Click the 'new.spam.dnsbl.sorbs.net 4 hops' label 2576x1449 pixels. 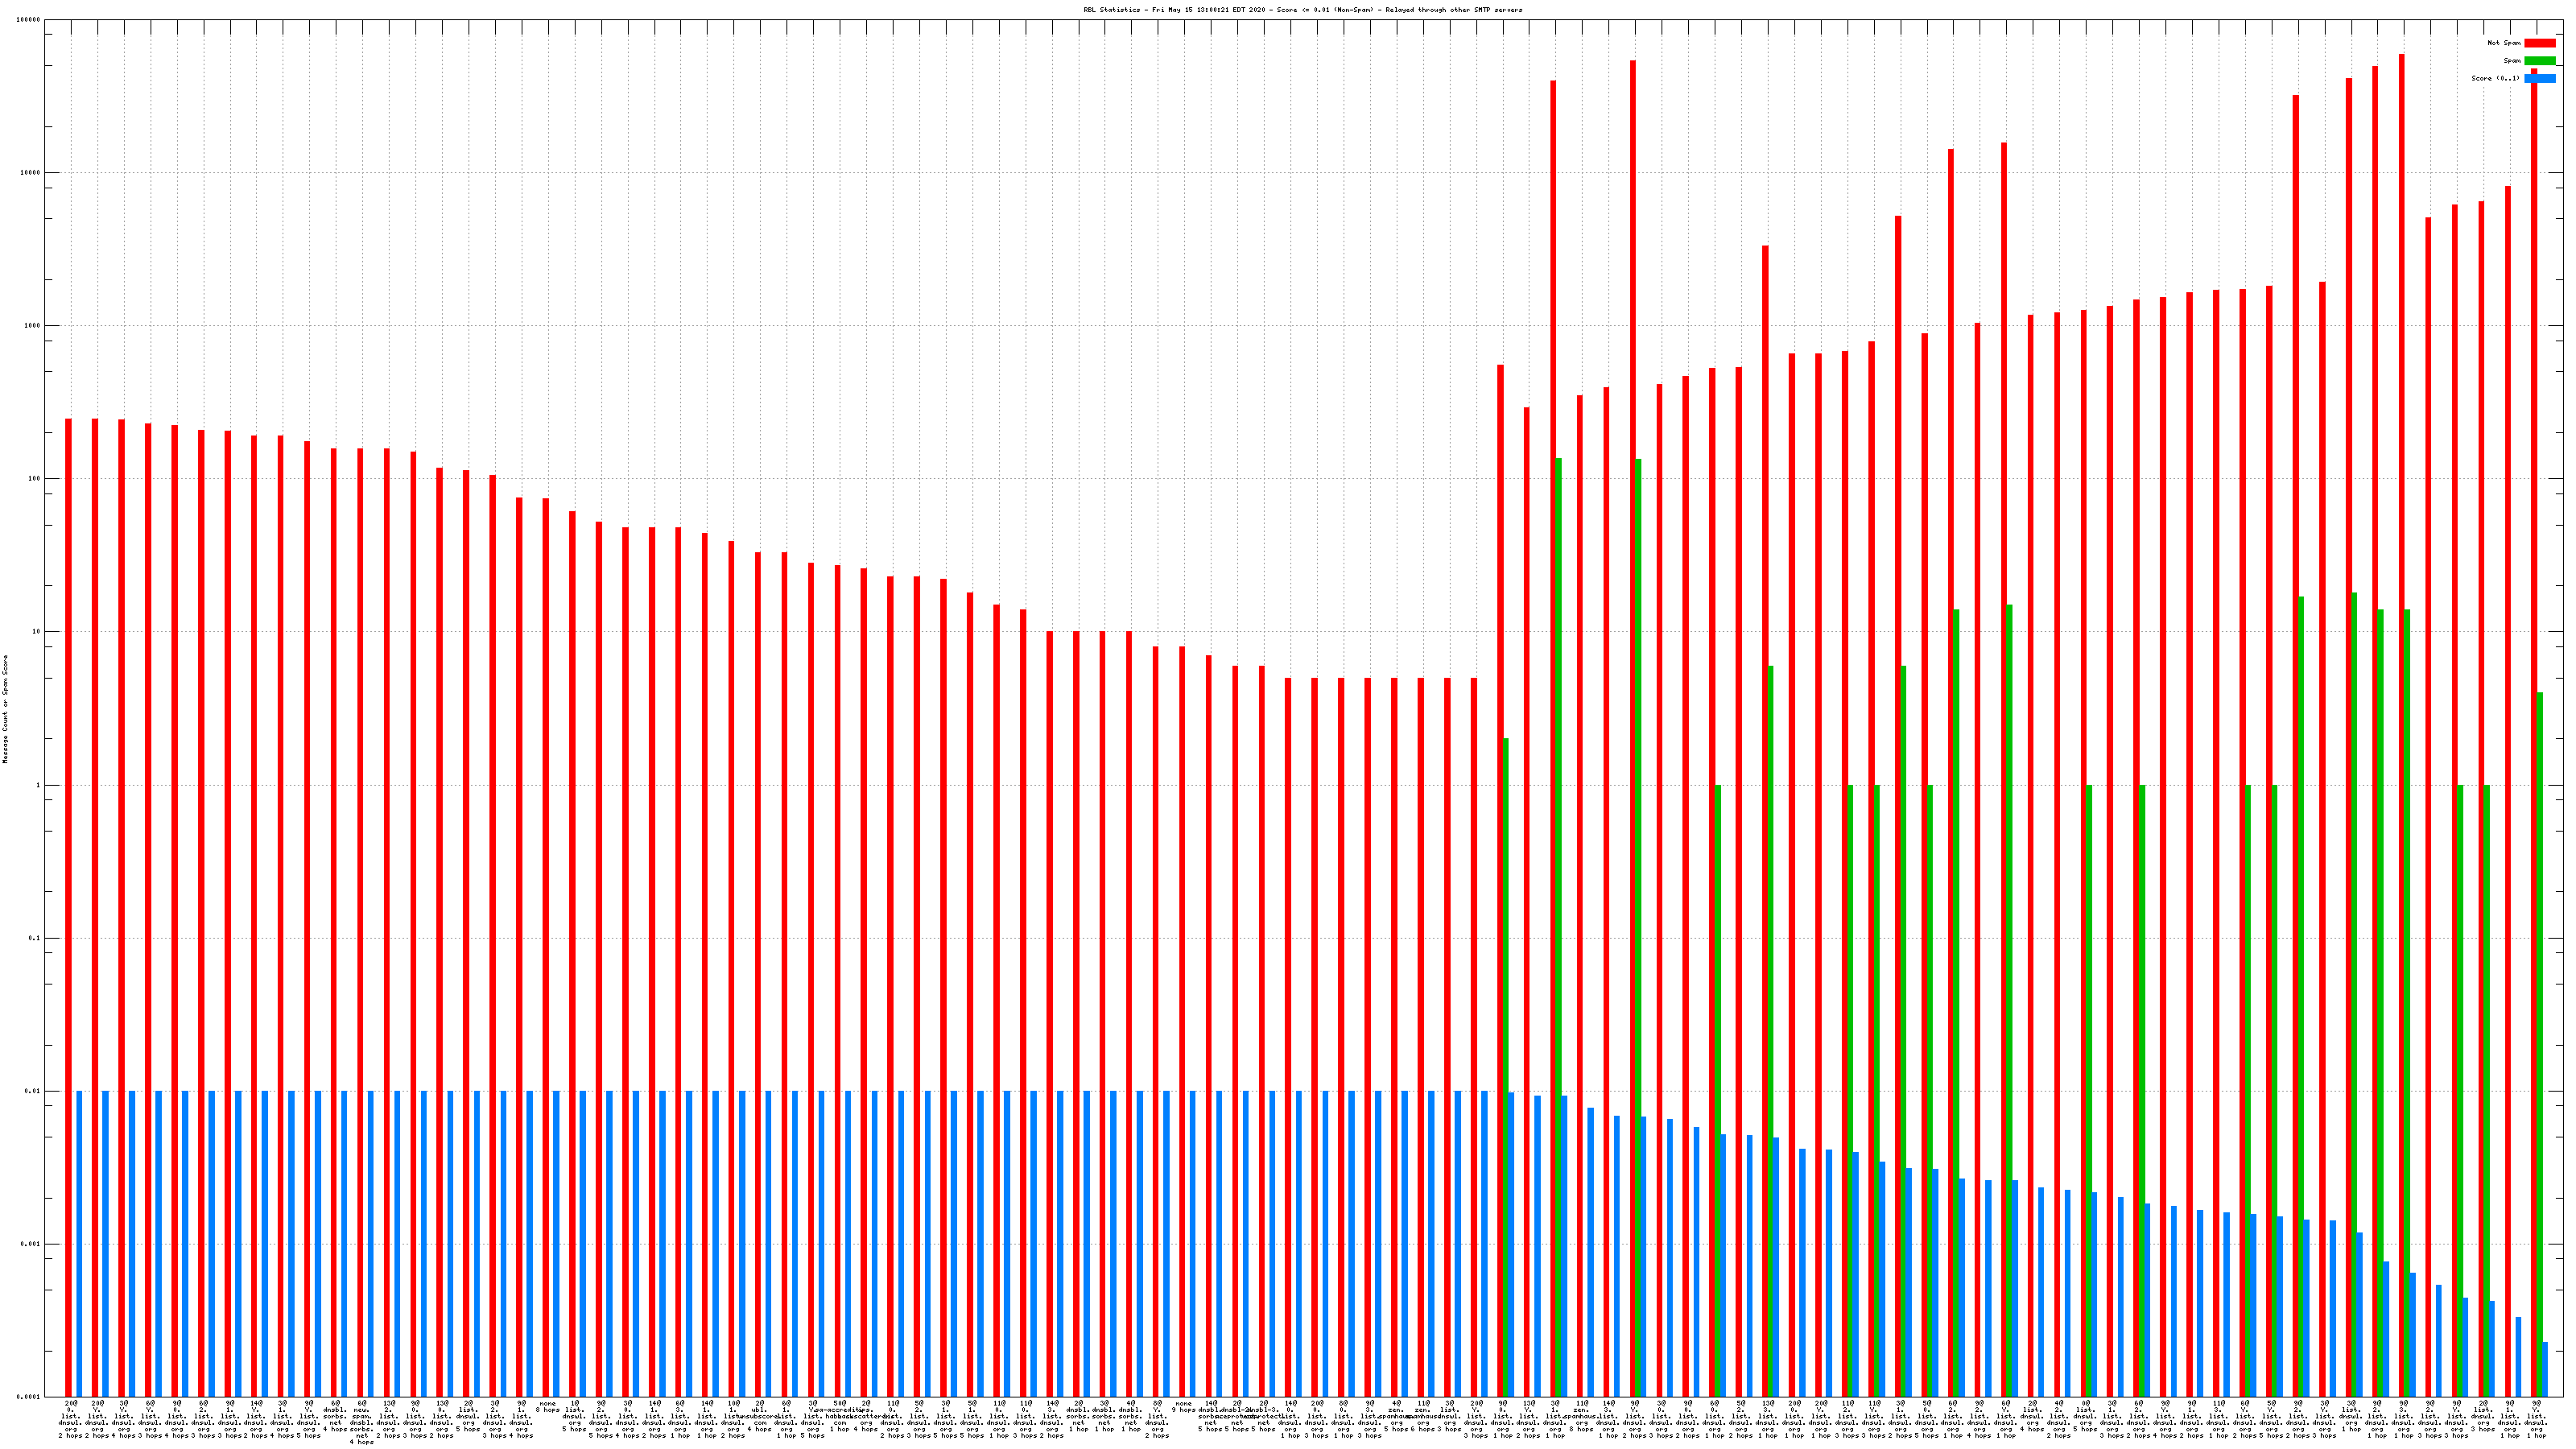click(362, 1423)
